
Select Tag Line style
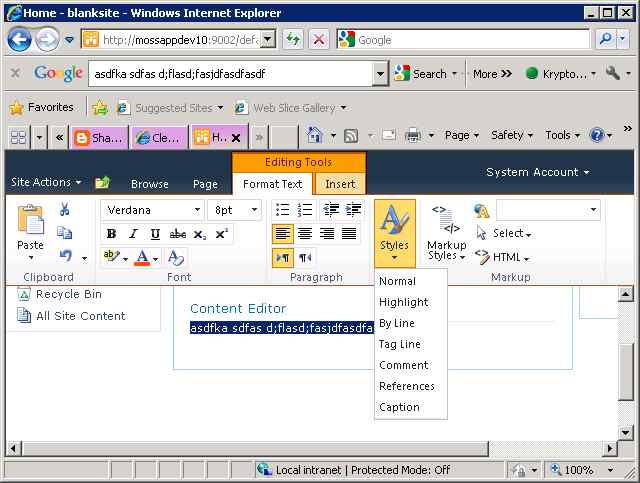coord(399,344)
